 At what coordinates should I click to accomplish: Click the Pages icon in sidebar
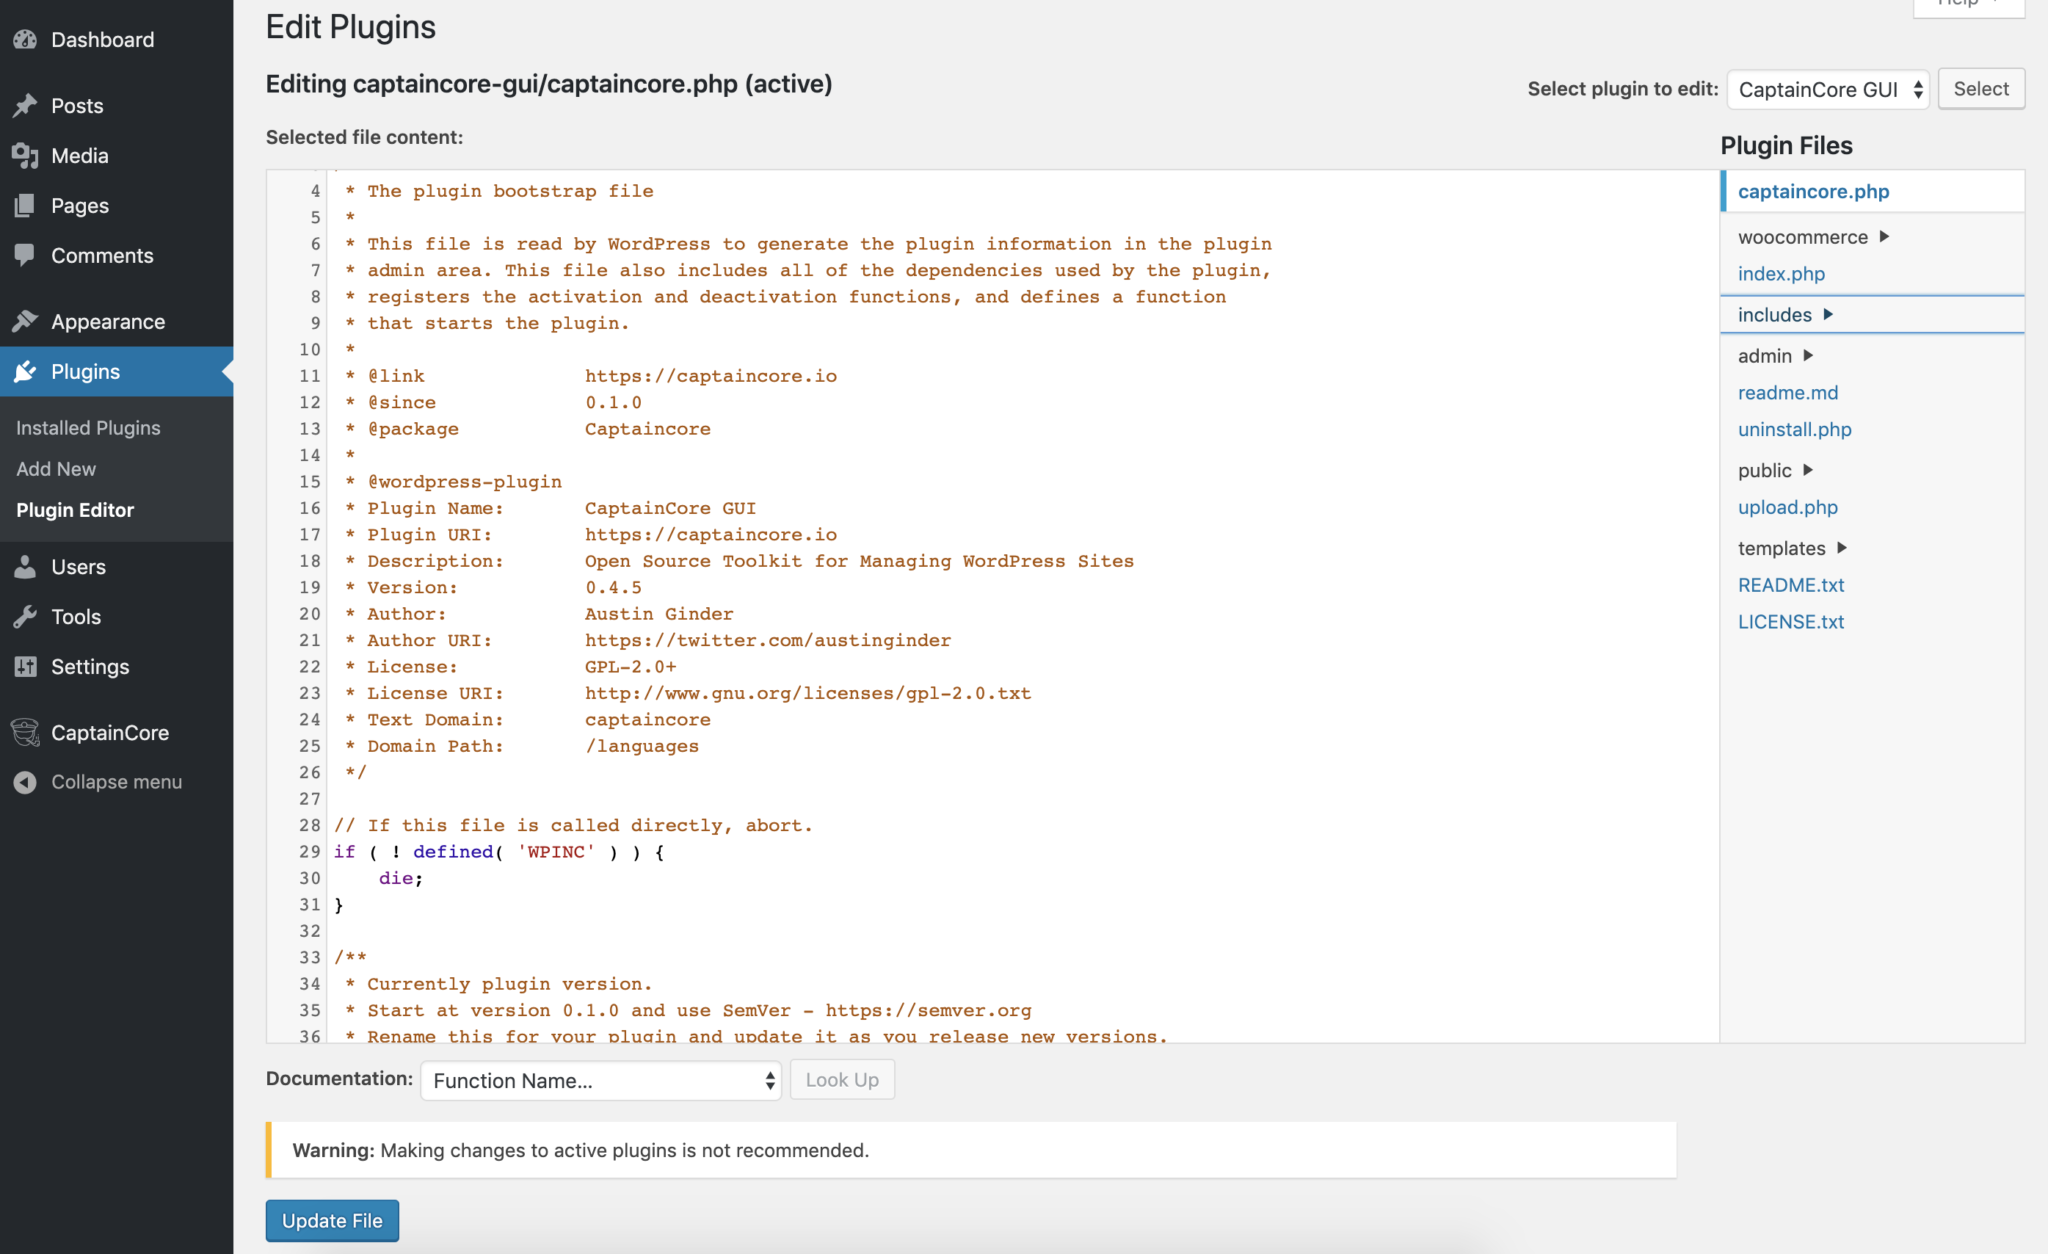point(25,206)
